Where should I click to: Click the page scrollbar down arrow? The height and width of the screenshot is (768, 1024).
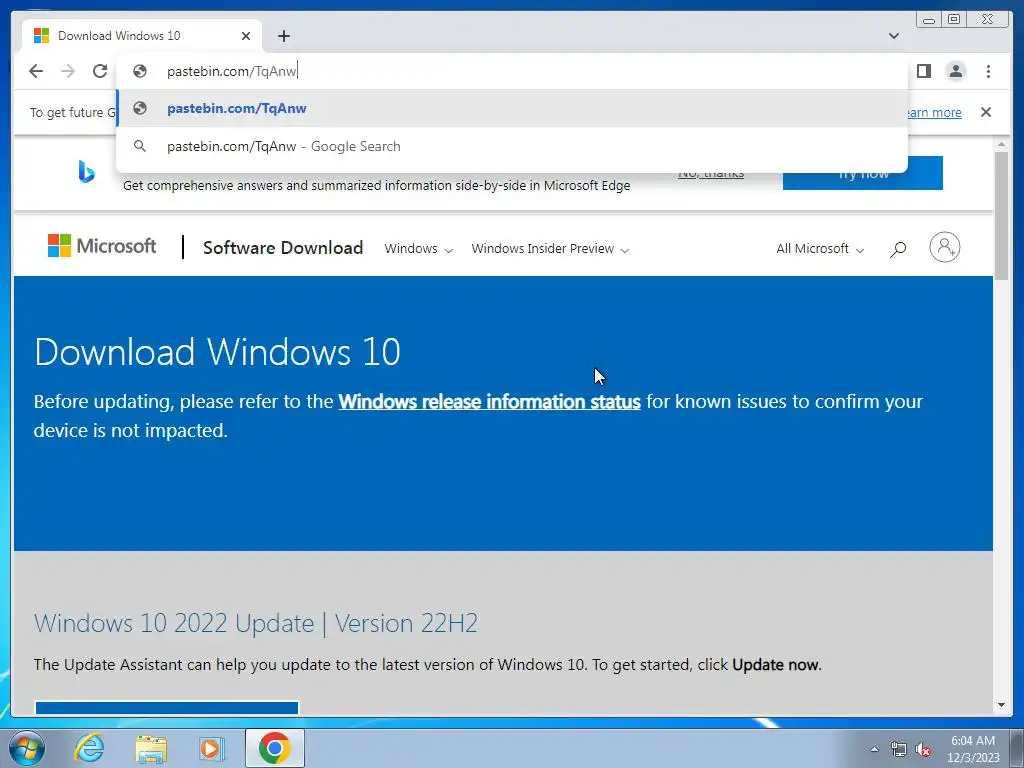[x=1001, y=705]
